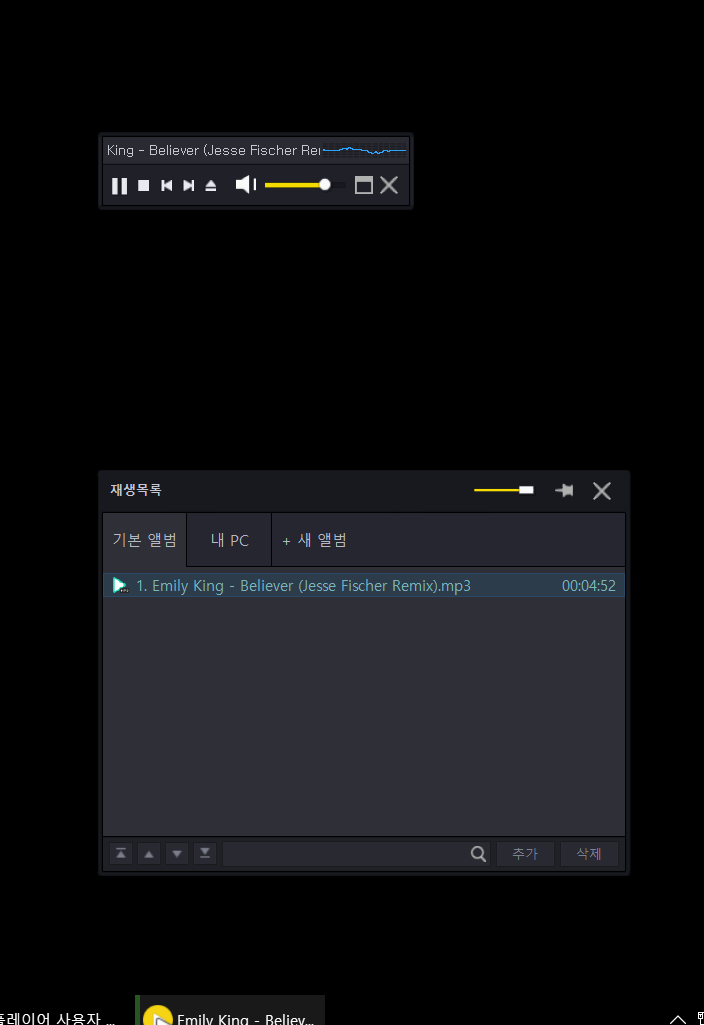704x1025 pixels.
Task: Add a new album with + 새 앨범
Action: click(314, 540)
